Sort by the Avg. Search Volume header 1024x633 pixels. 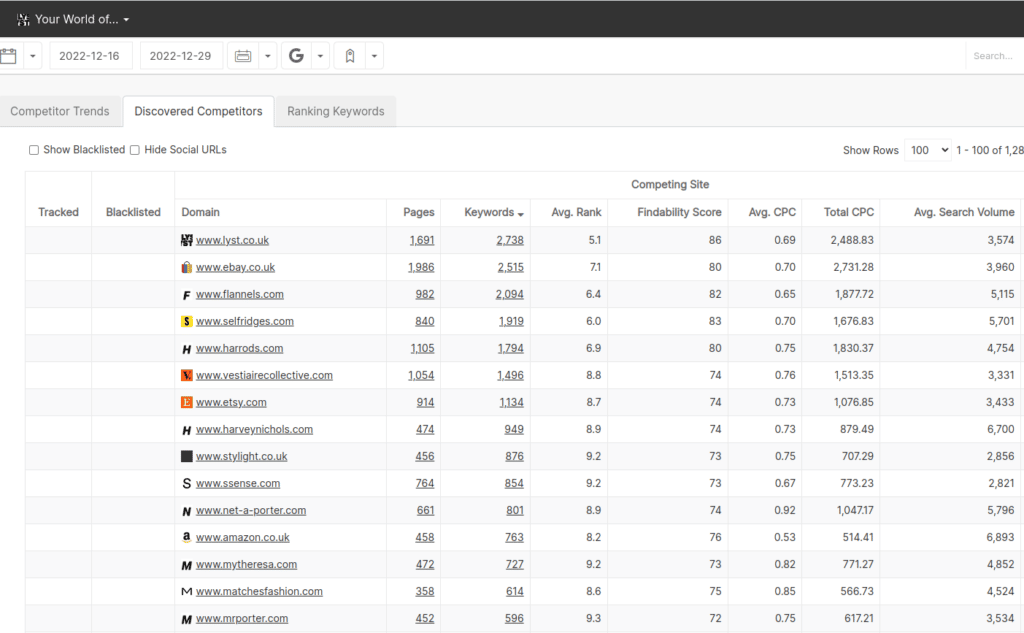(964, 212)
